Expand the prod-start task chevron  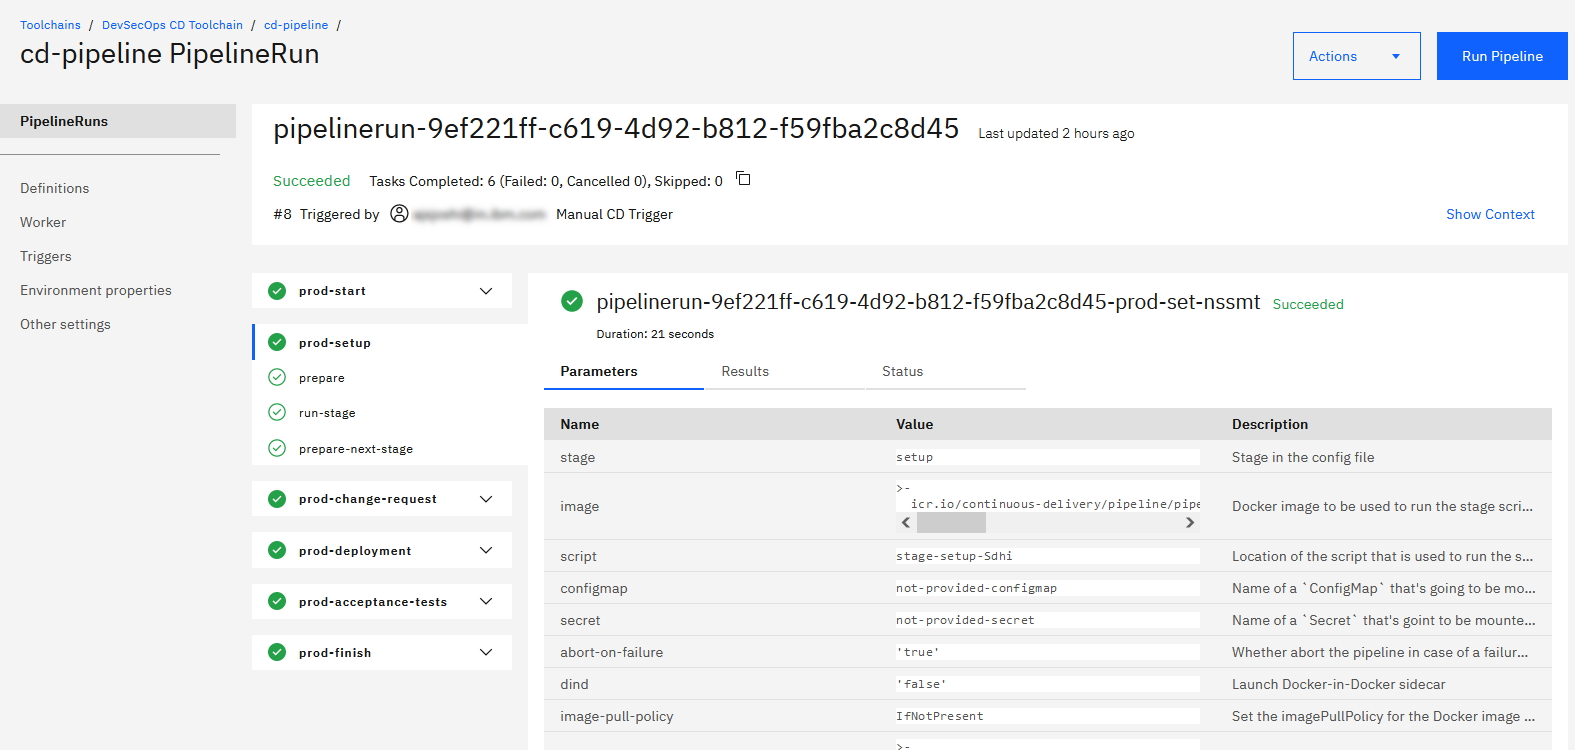pos(486,291)
